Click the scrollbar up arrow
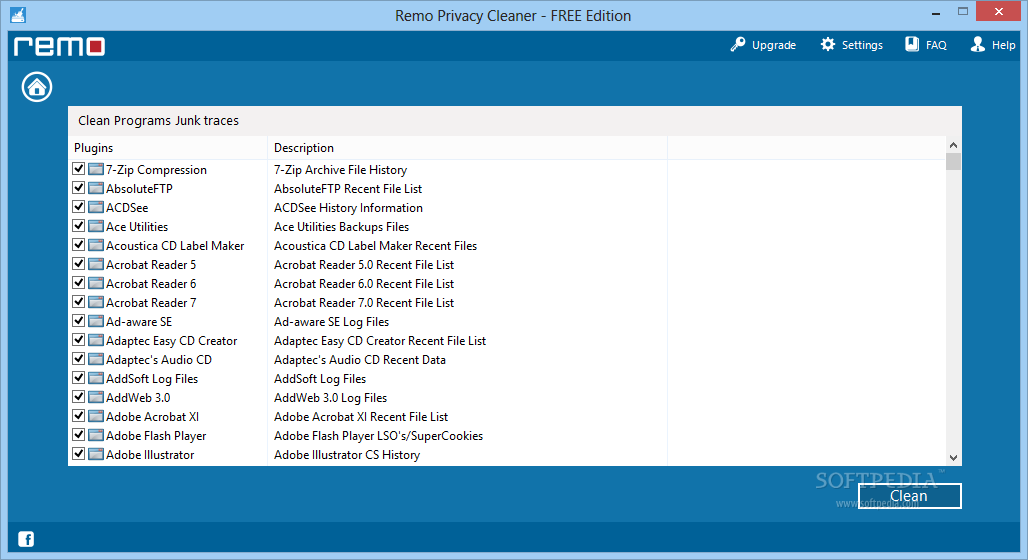The image size is (1028, 560). (953, 145)
